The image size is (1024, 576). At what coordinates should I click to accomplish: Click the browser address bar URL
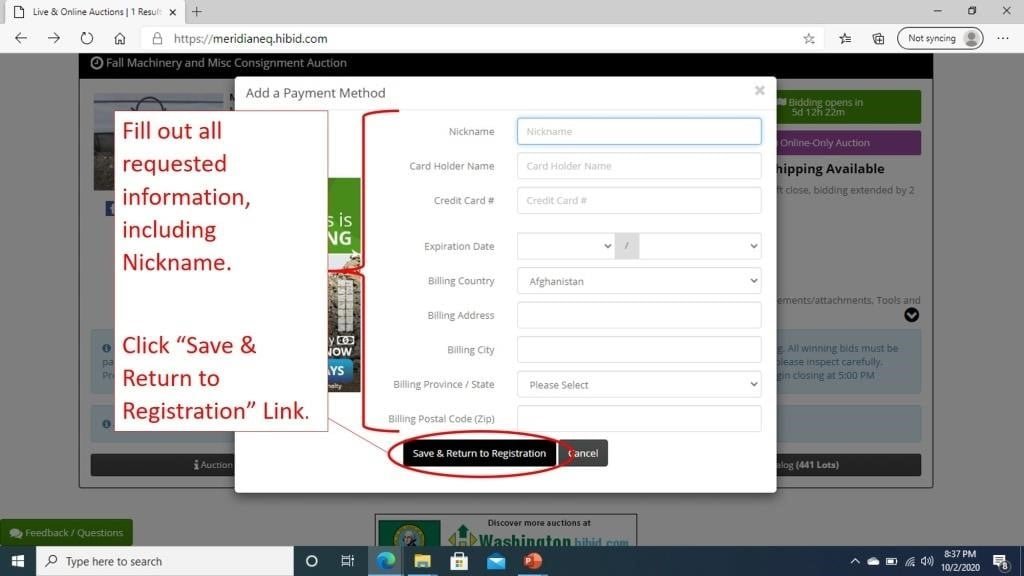click(x=251, y=39)
